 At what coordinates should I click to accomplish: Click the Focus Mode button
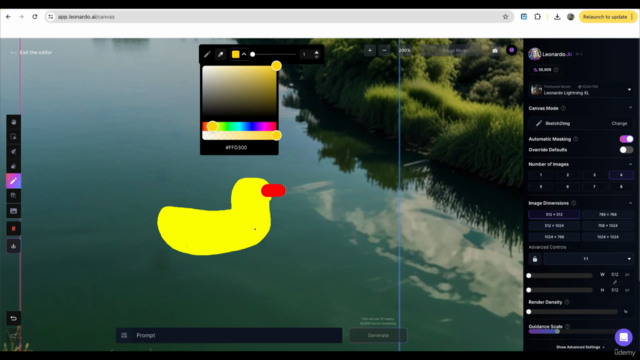455,51
